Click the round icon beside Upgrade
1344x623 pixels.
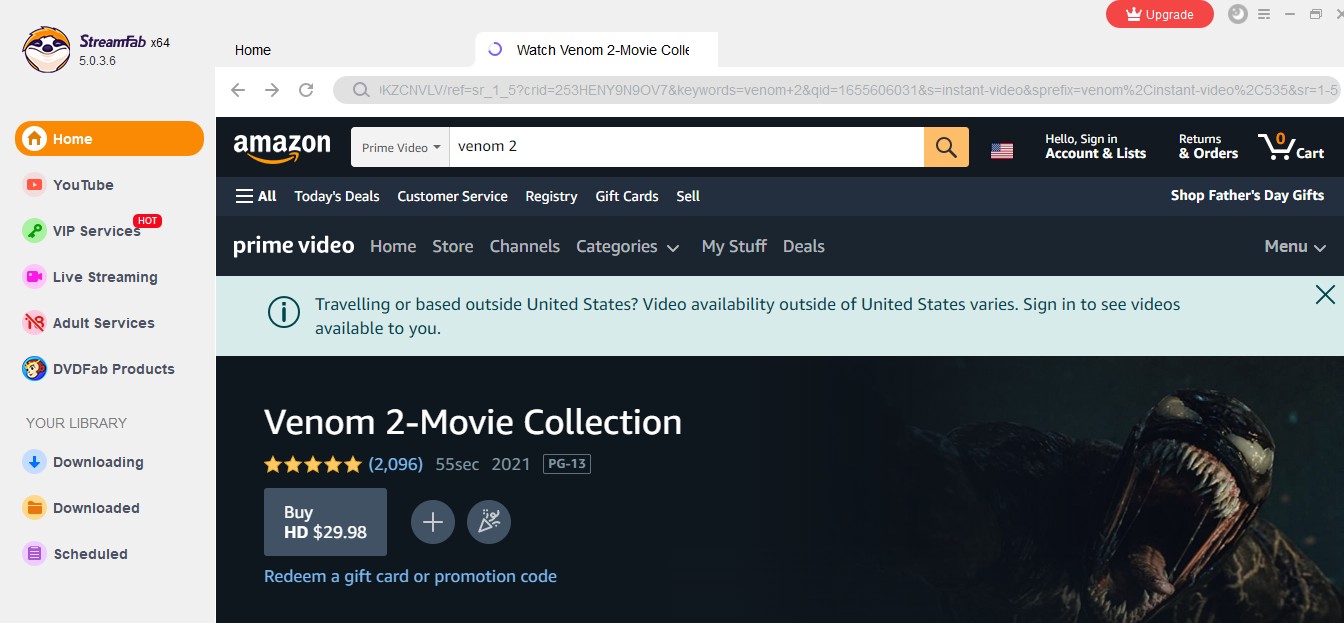click(x=1238, y=14)
